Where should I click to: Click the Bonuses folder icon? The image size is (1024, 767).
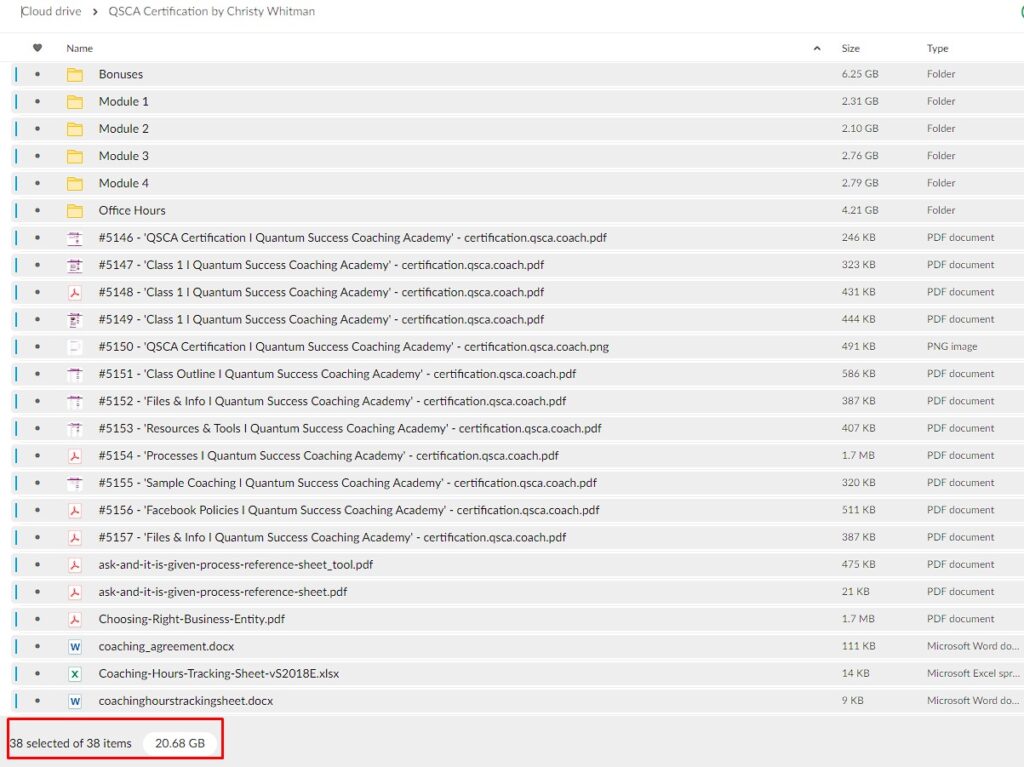pos(75,75)
